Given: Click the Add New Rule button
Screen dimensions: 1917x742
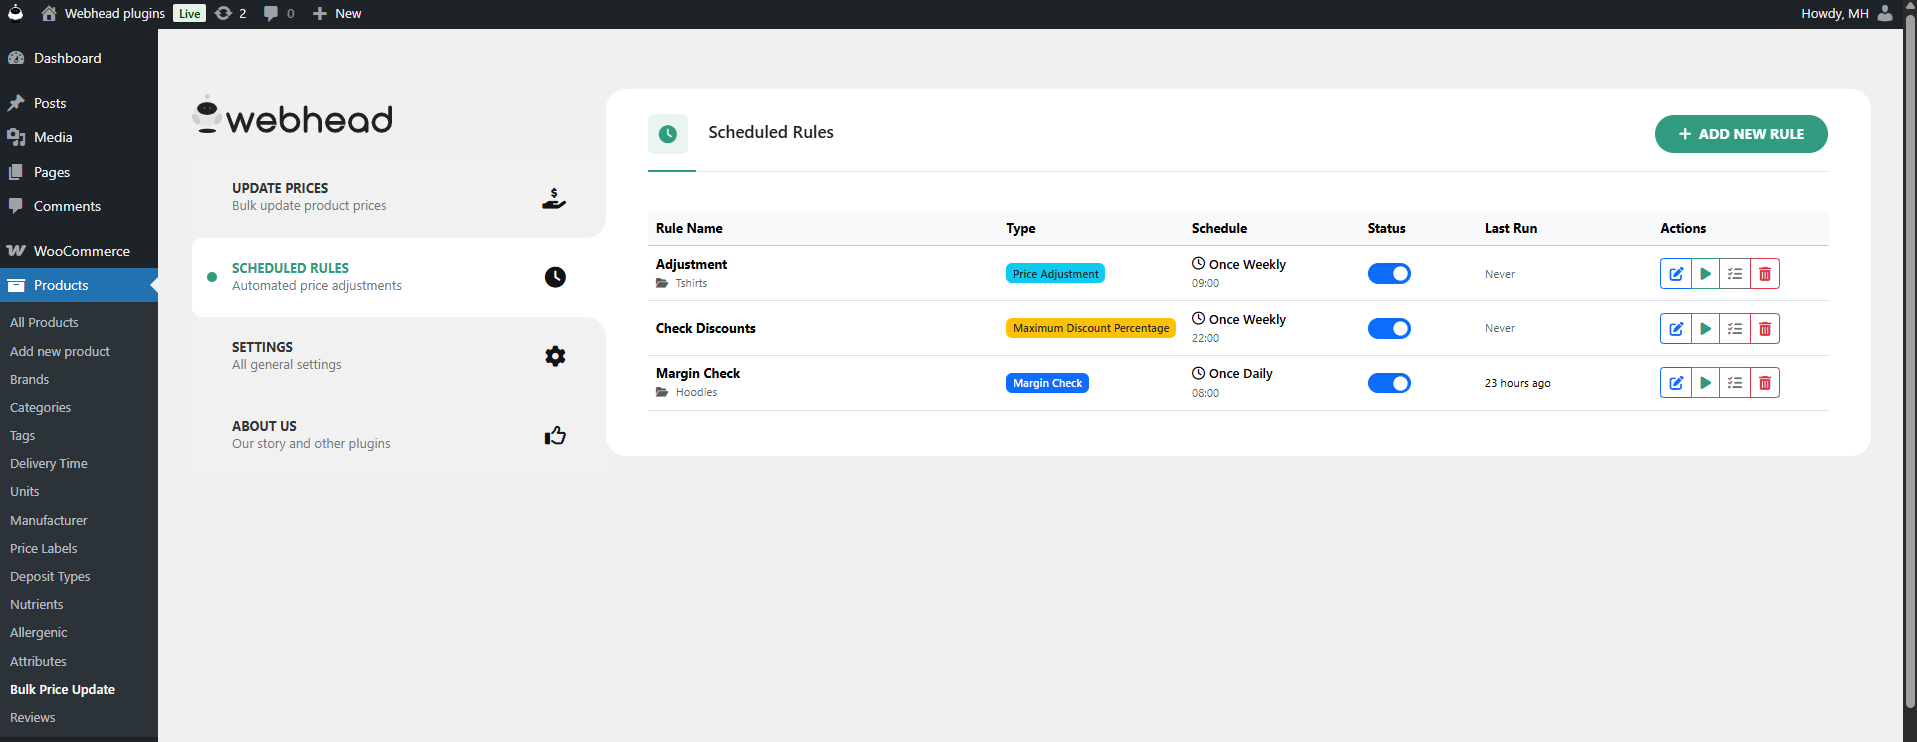Looking at the screenshot, I should [1741, 134].
